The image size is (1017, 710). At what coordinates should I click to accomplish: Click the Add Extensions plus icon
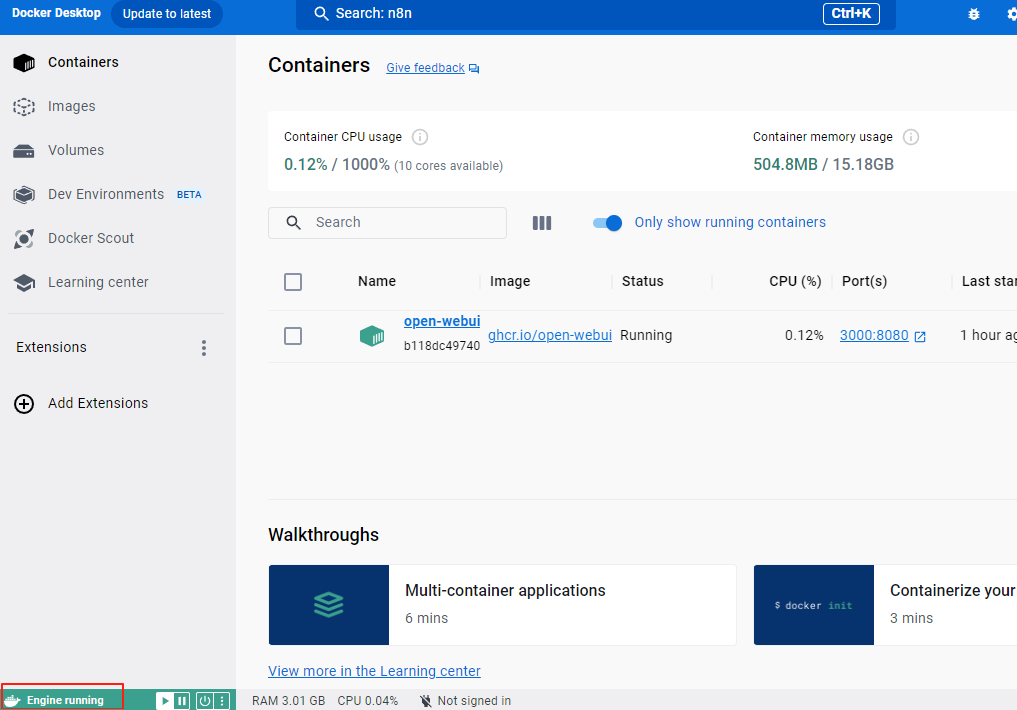click(24, 404)
